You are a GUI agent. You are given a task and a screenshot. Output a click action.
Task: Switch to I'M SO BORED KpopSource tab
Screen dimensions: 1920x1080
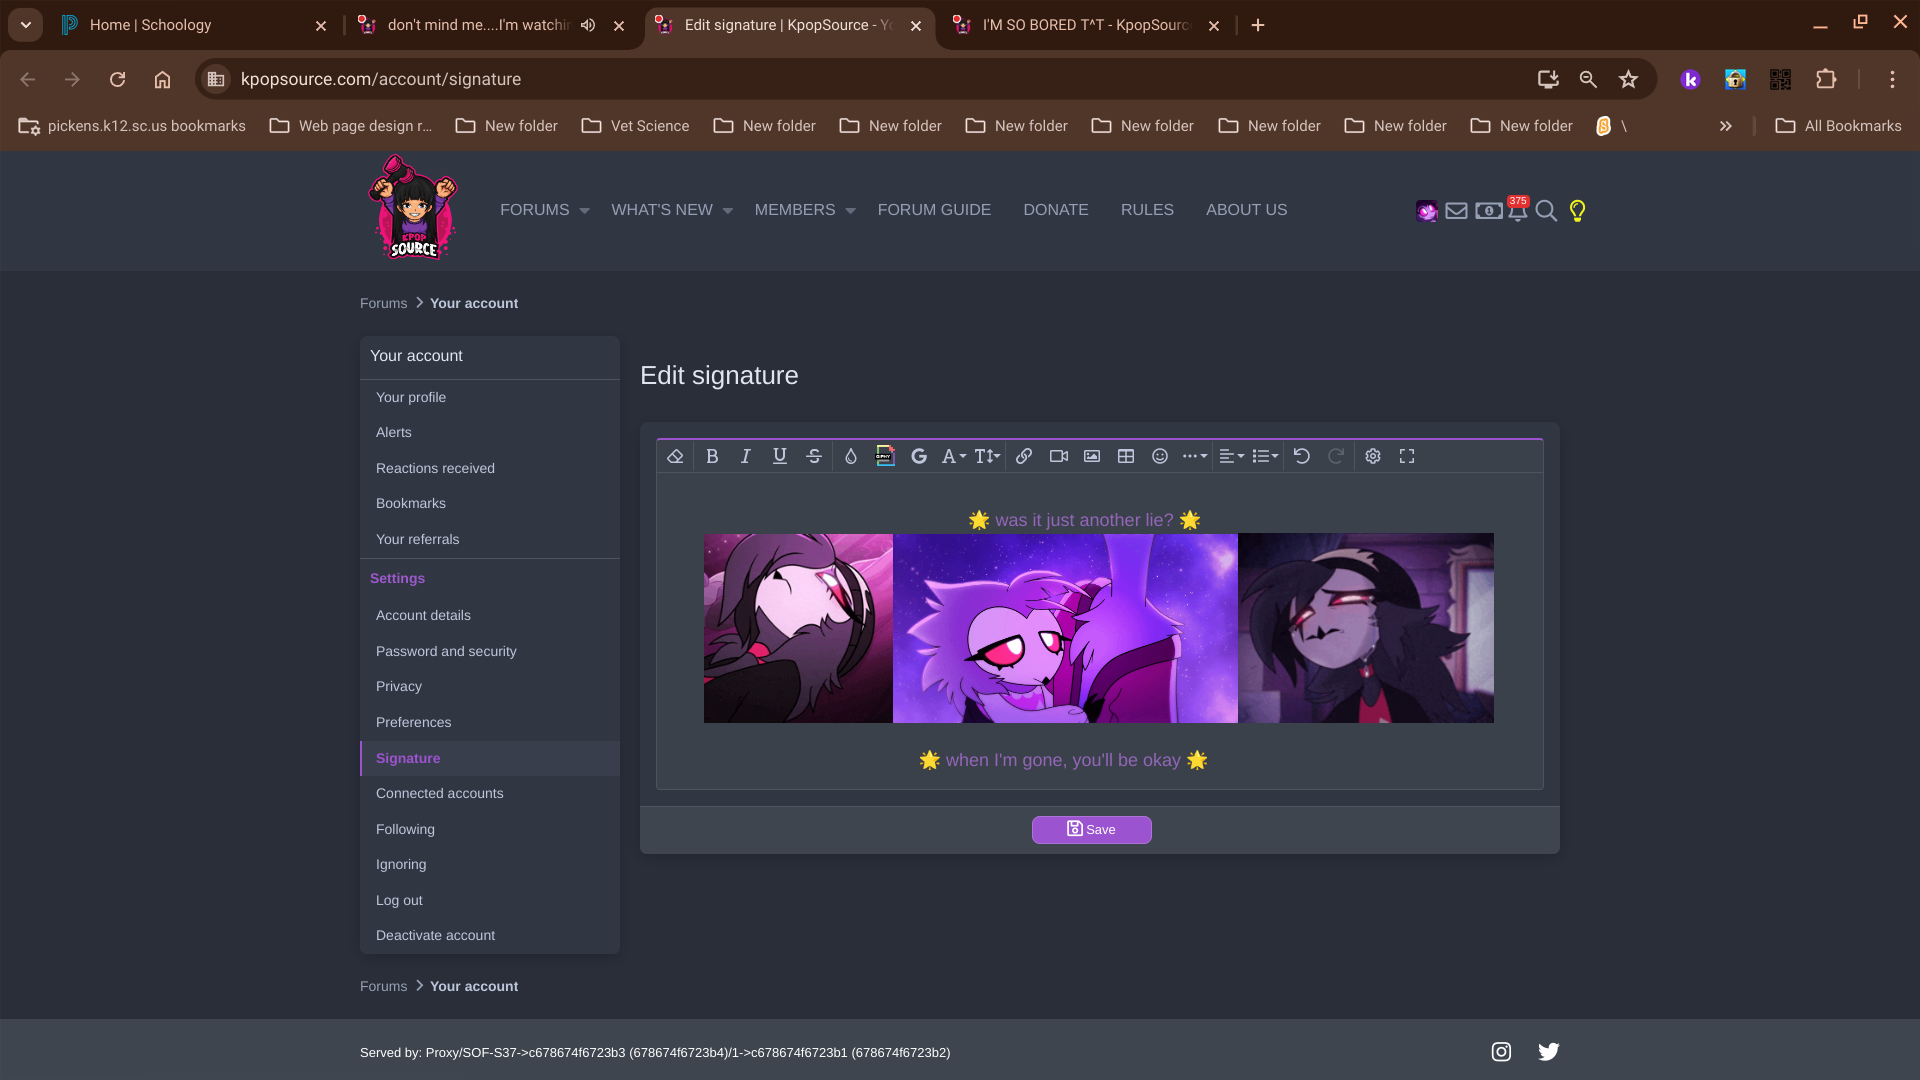tap(1087, 26)
